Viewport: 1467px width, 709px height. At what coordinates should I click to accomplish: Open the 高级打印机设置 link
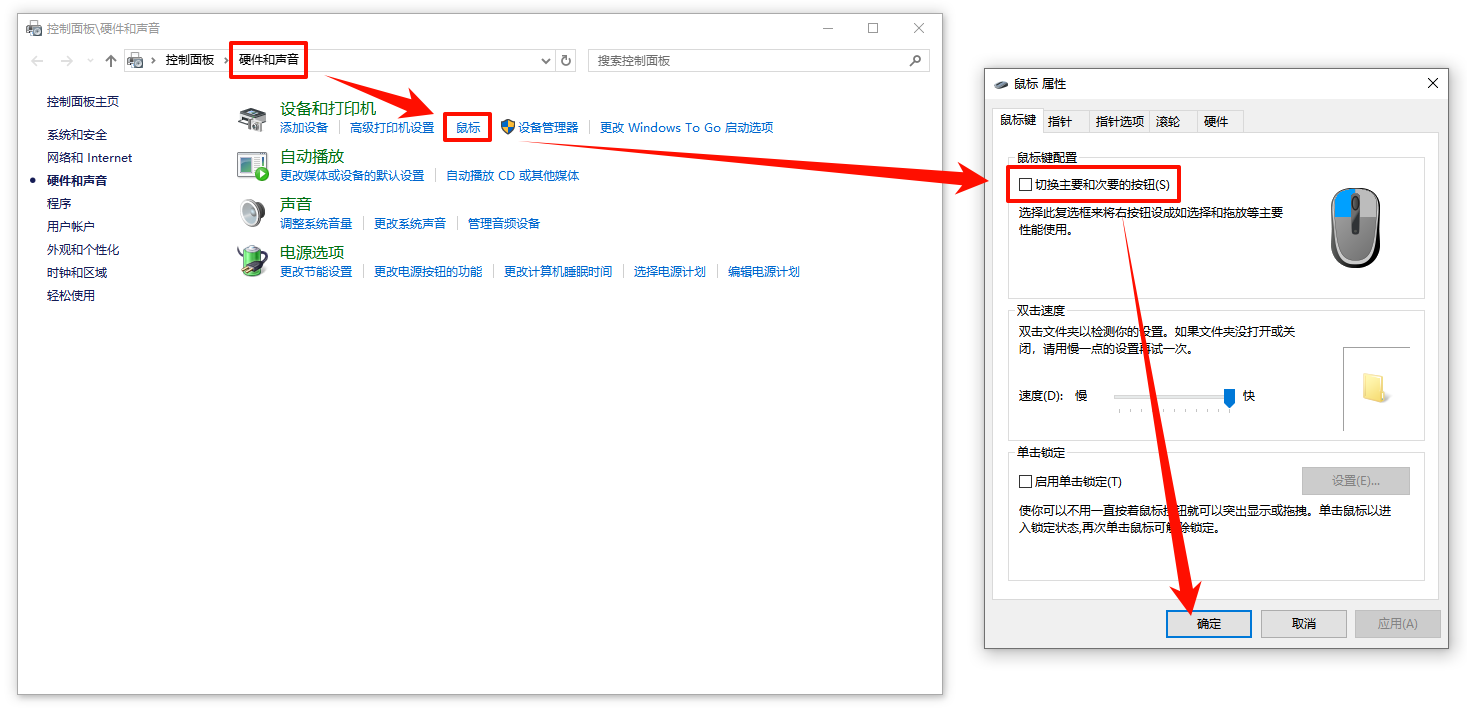click(392, 128)
